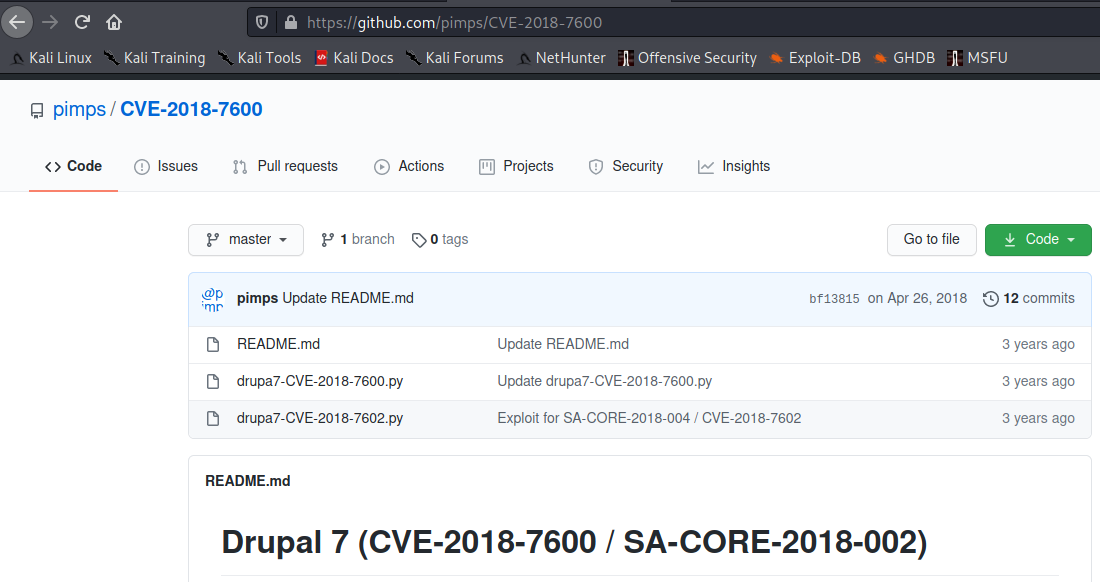Reload the page with the refresh icon
The image size is (1100, 582).
82,22
